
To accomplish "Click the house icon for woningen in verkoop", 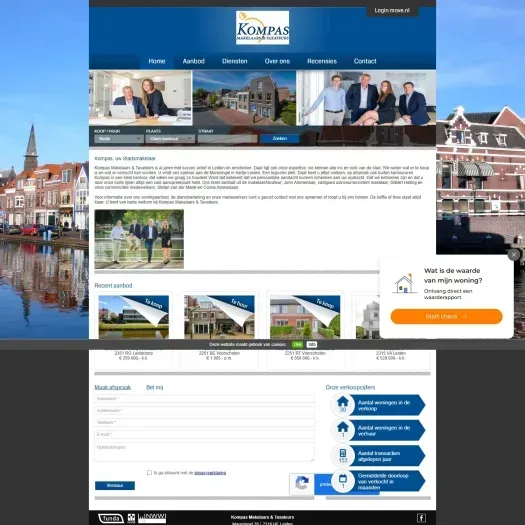I will pyautogui.click(x=343, y=401).
